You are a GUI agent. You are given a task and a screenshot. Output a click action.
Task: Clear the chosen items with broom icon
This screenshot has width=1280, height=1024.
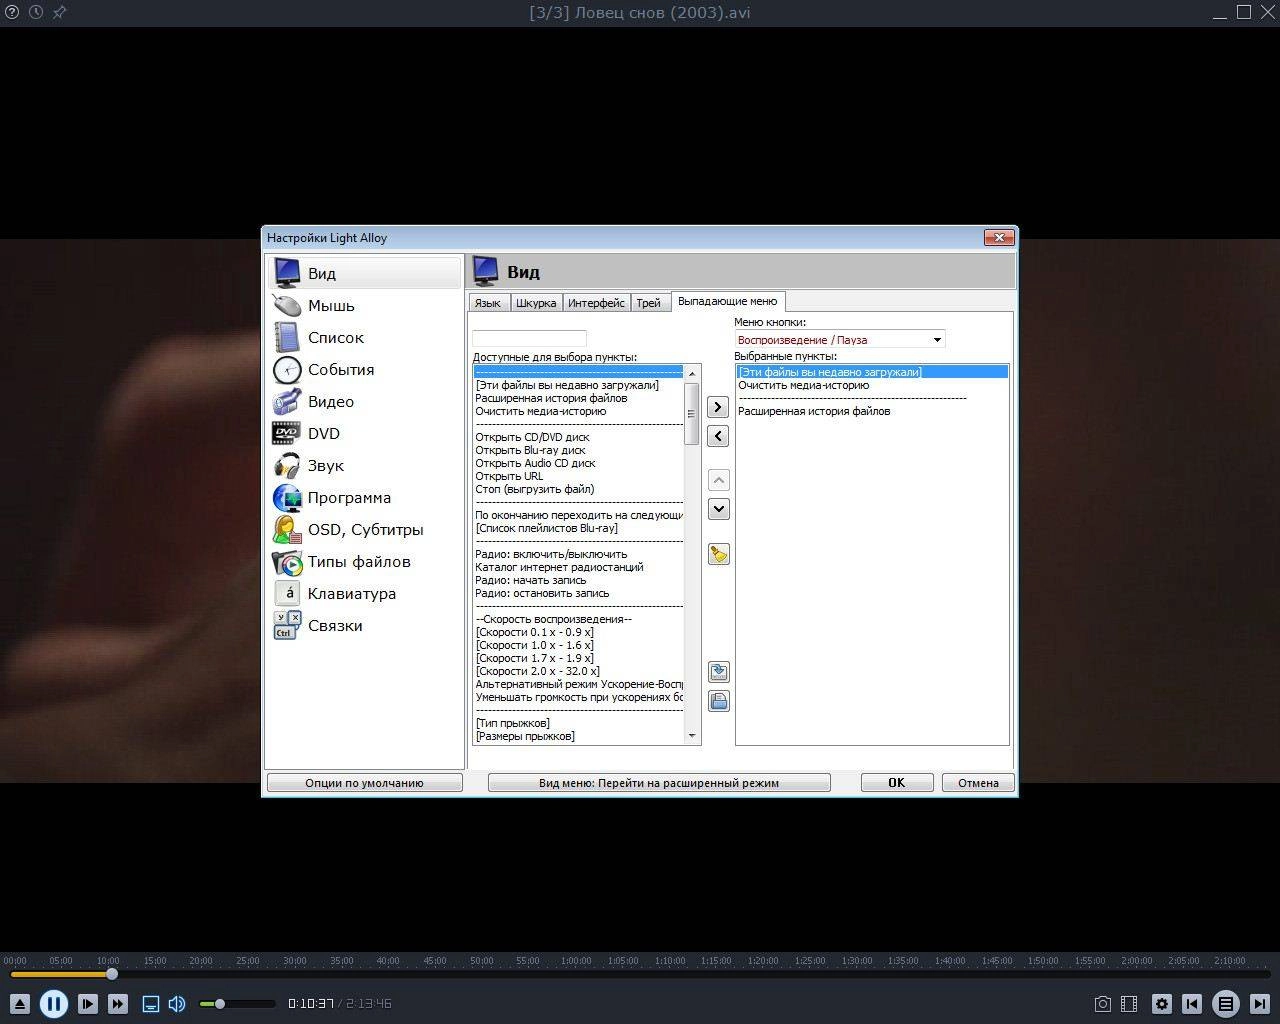click(x=718, y=554)
